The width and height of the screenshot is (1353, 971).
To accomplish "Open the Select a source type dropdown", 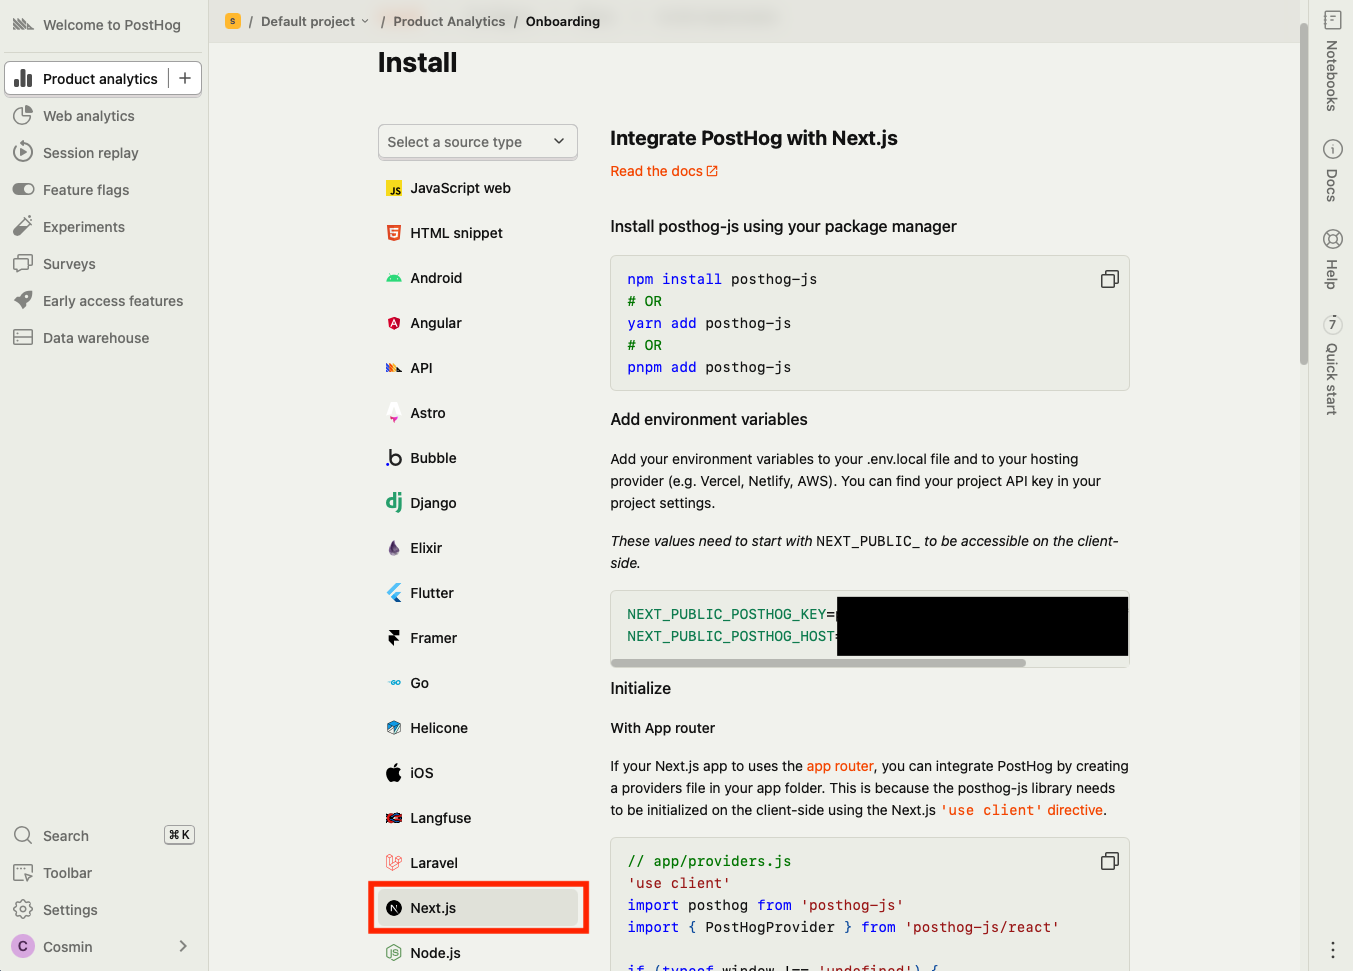I will (478, 142).
